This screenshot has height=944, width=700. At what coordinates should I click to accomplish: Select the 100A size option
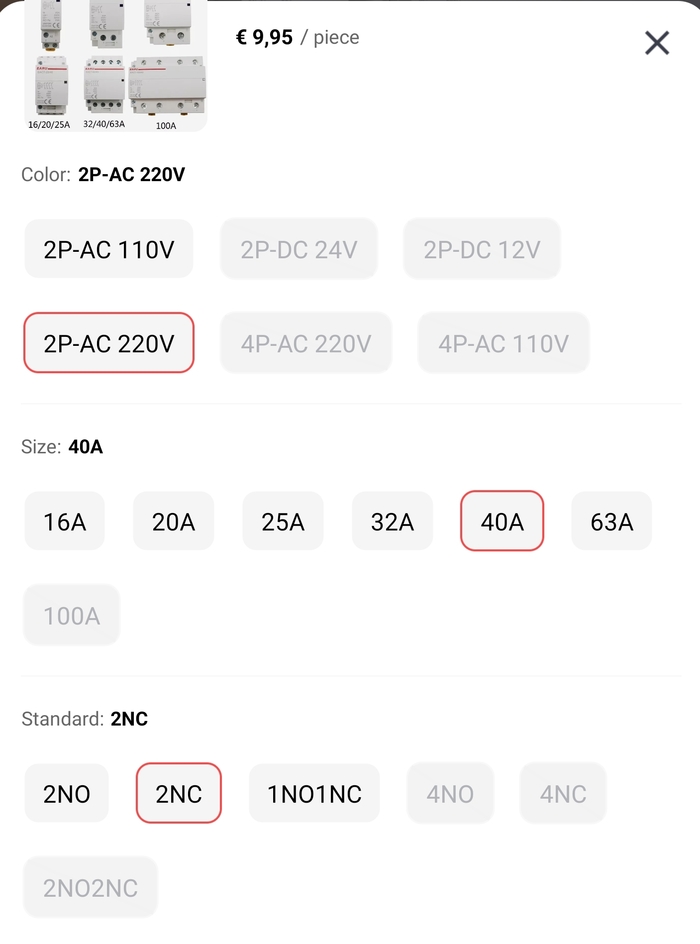coord(72,615)
